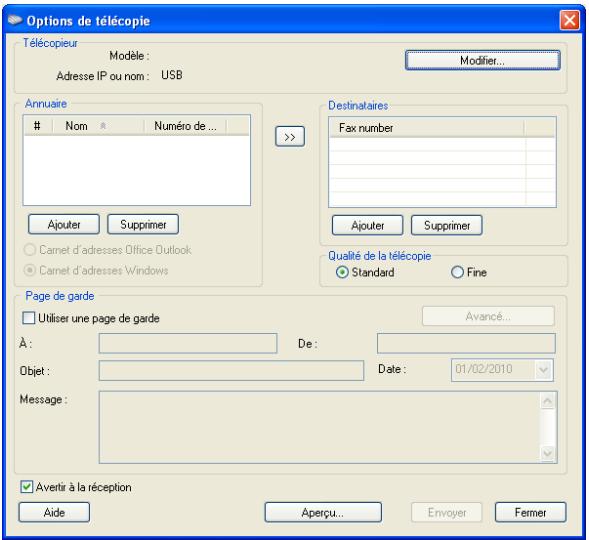Click the À : recipient text field

coord(188,343)
